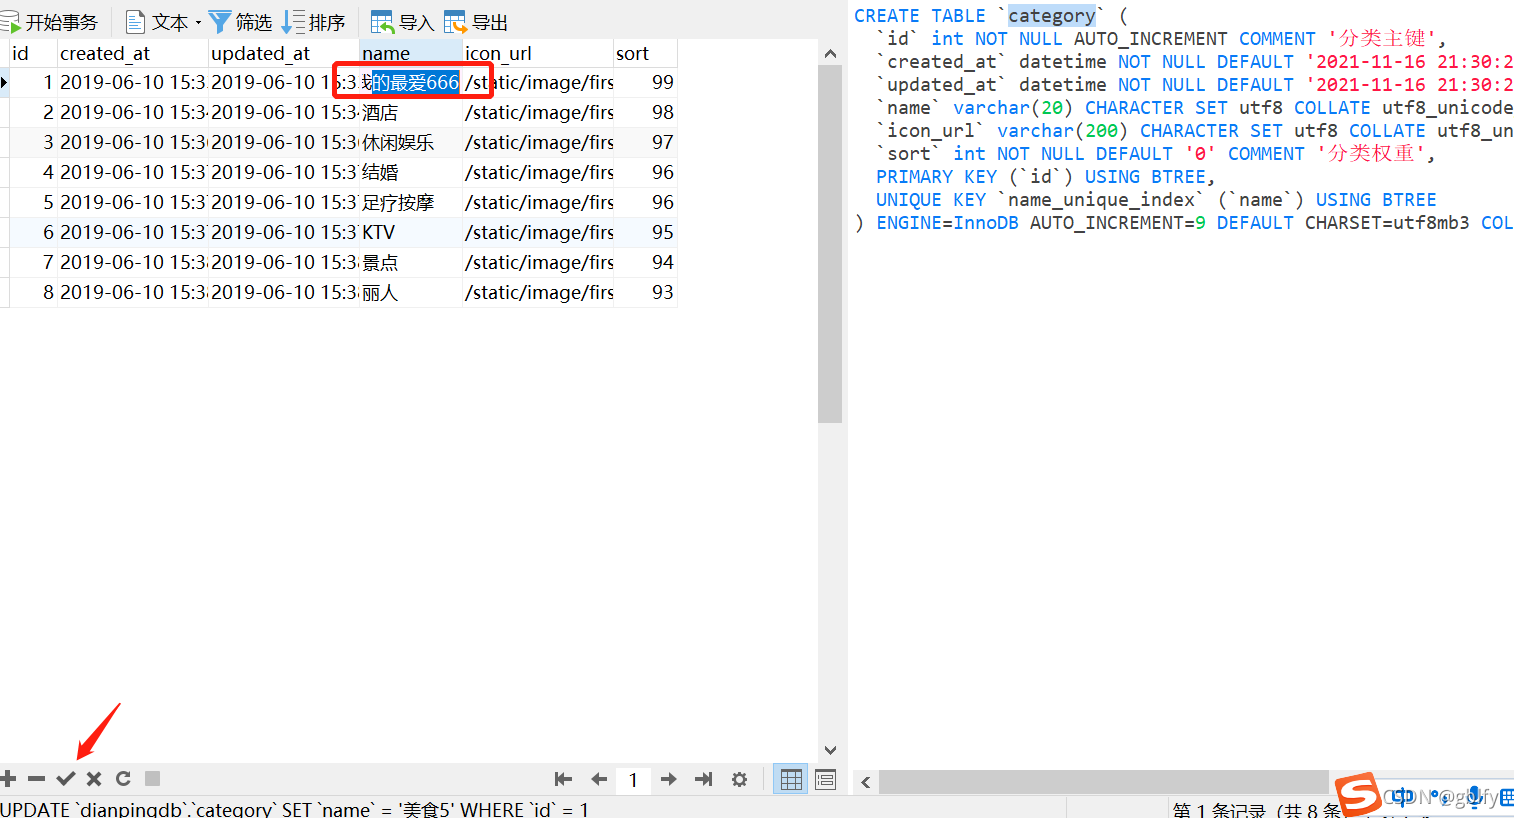The image size is (1514, 818).
Task: Click the sort value 99 cell
Action: 645,82
